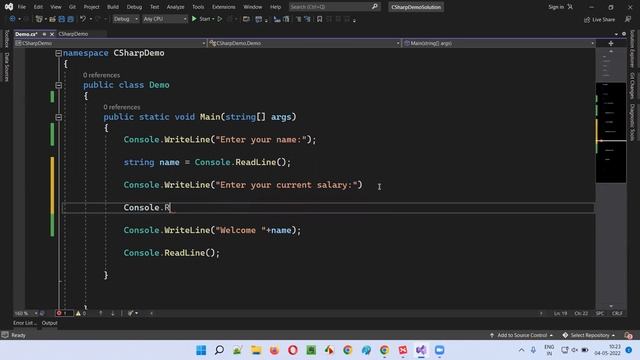Image resolution: width=640 pixels, height=360 pixels.
Task: Open the Toolbox side panel tab
Action: pyautogui.click(x=7, y=39)
